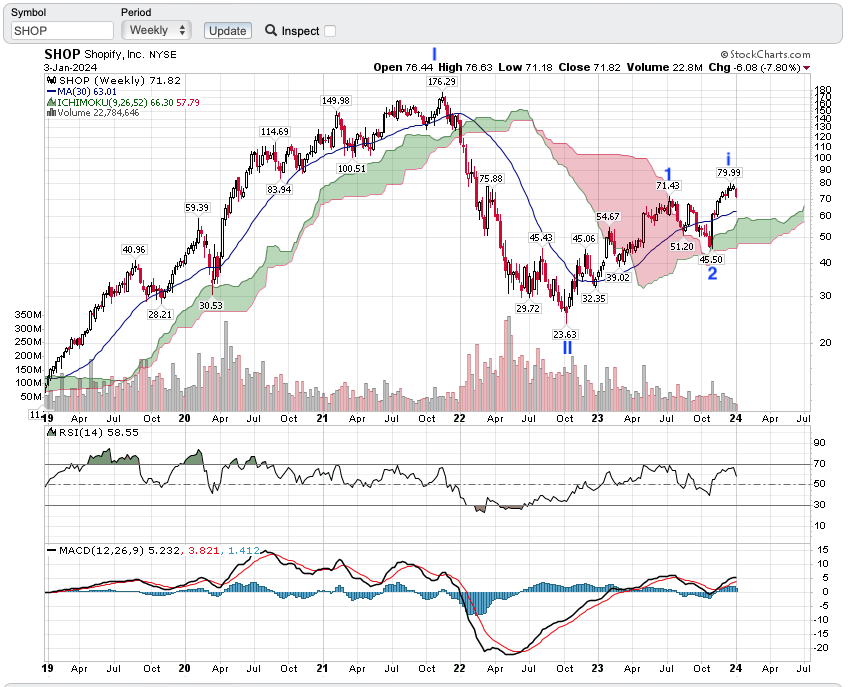The image size is (850, 687).
Task: Click the 100.51 price label
Action: point(352,169)
